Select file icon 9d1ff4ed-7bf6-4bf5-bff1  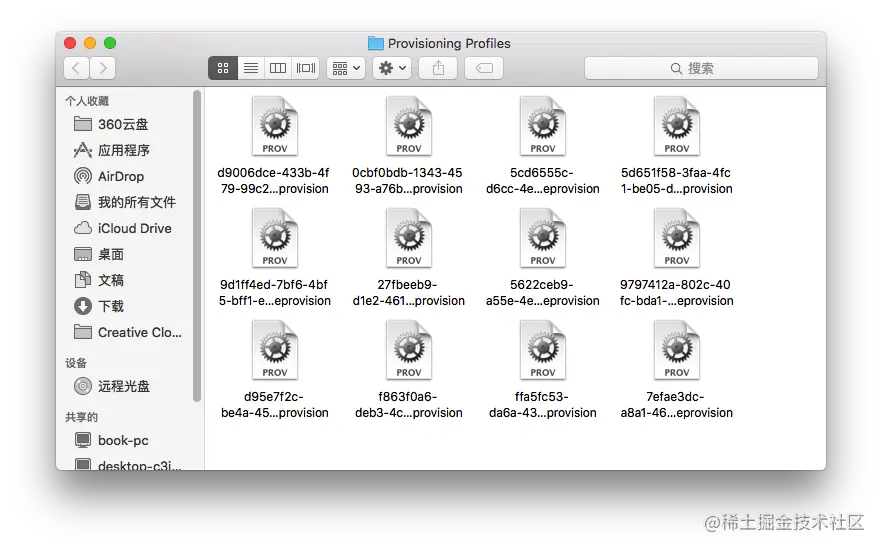point(274,238)
